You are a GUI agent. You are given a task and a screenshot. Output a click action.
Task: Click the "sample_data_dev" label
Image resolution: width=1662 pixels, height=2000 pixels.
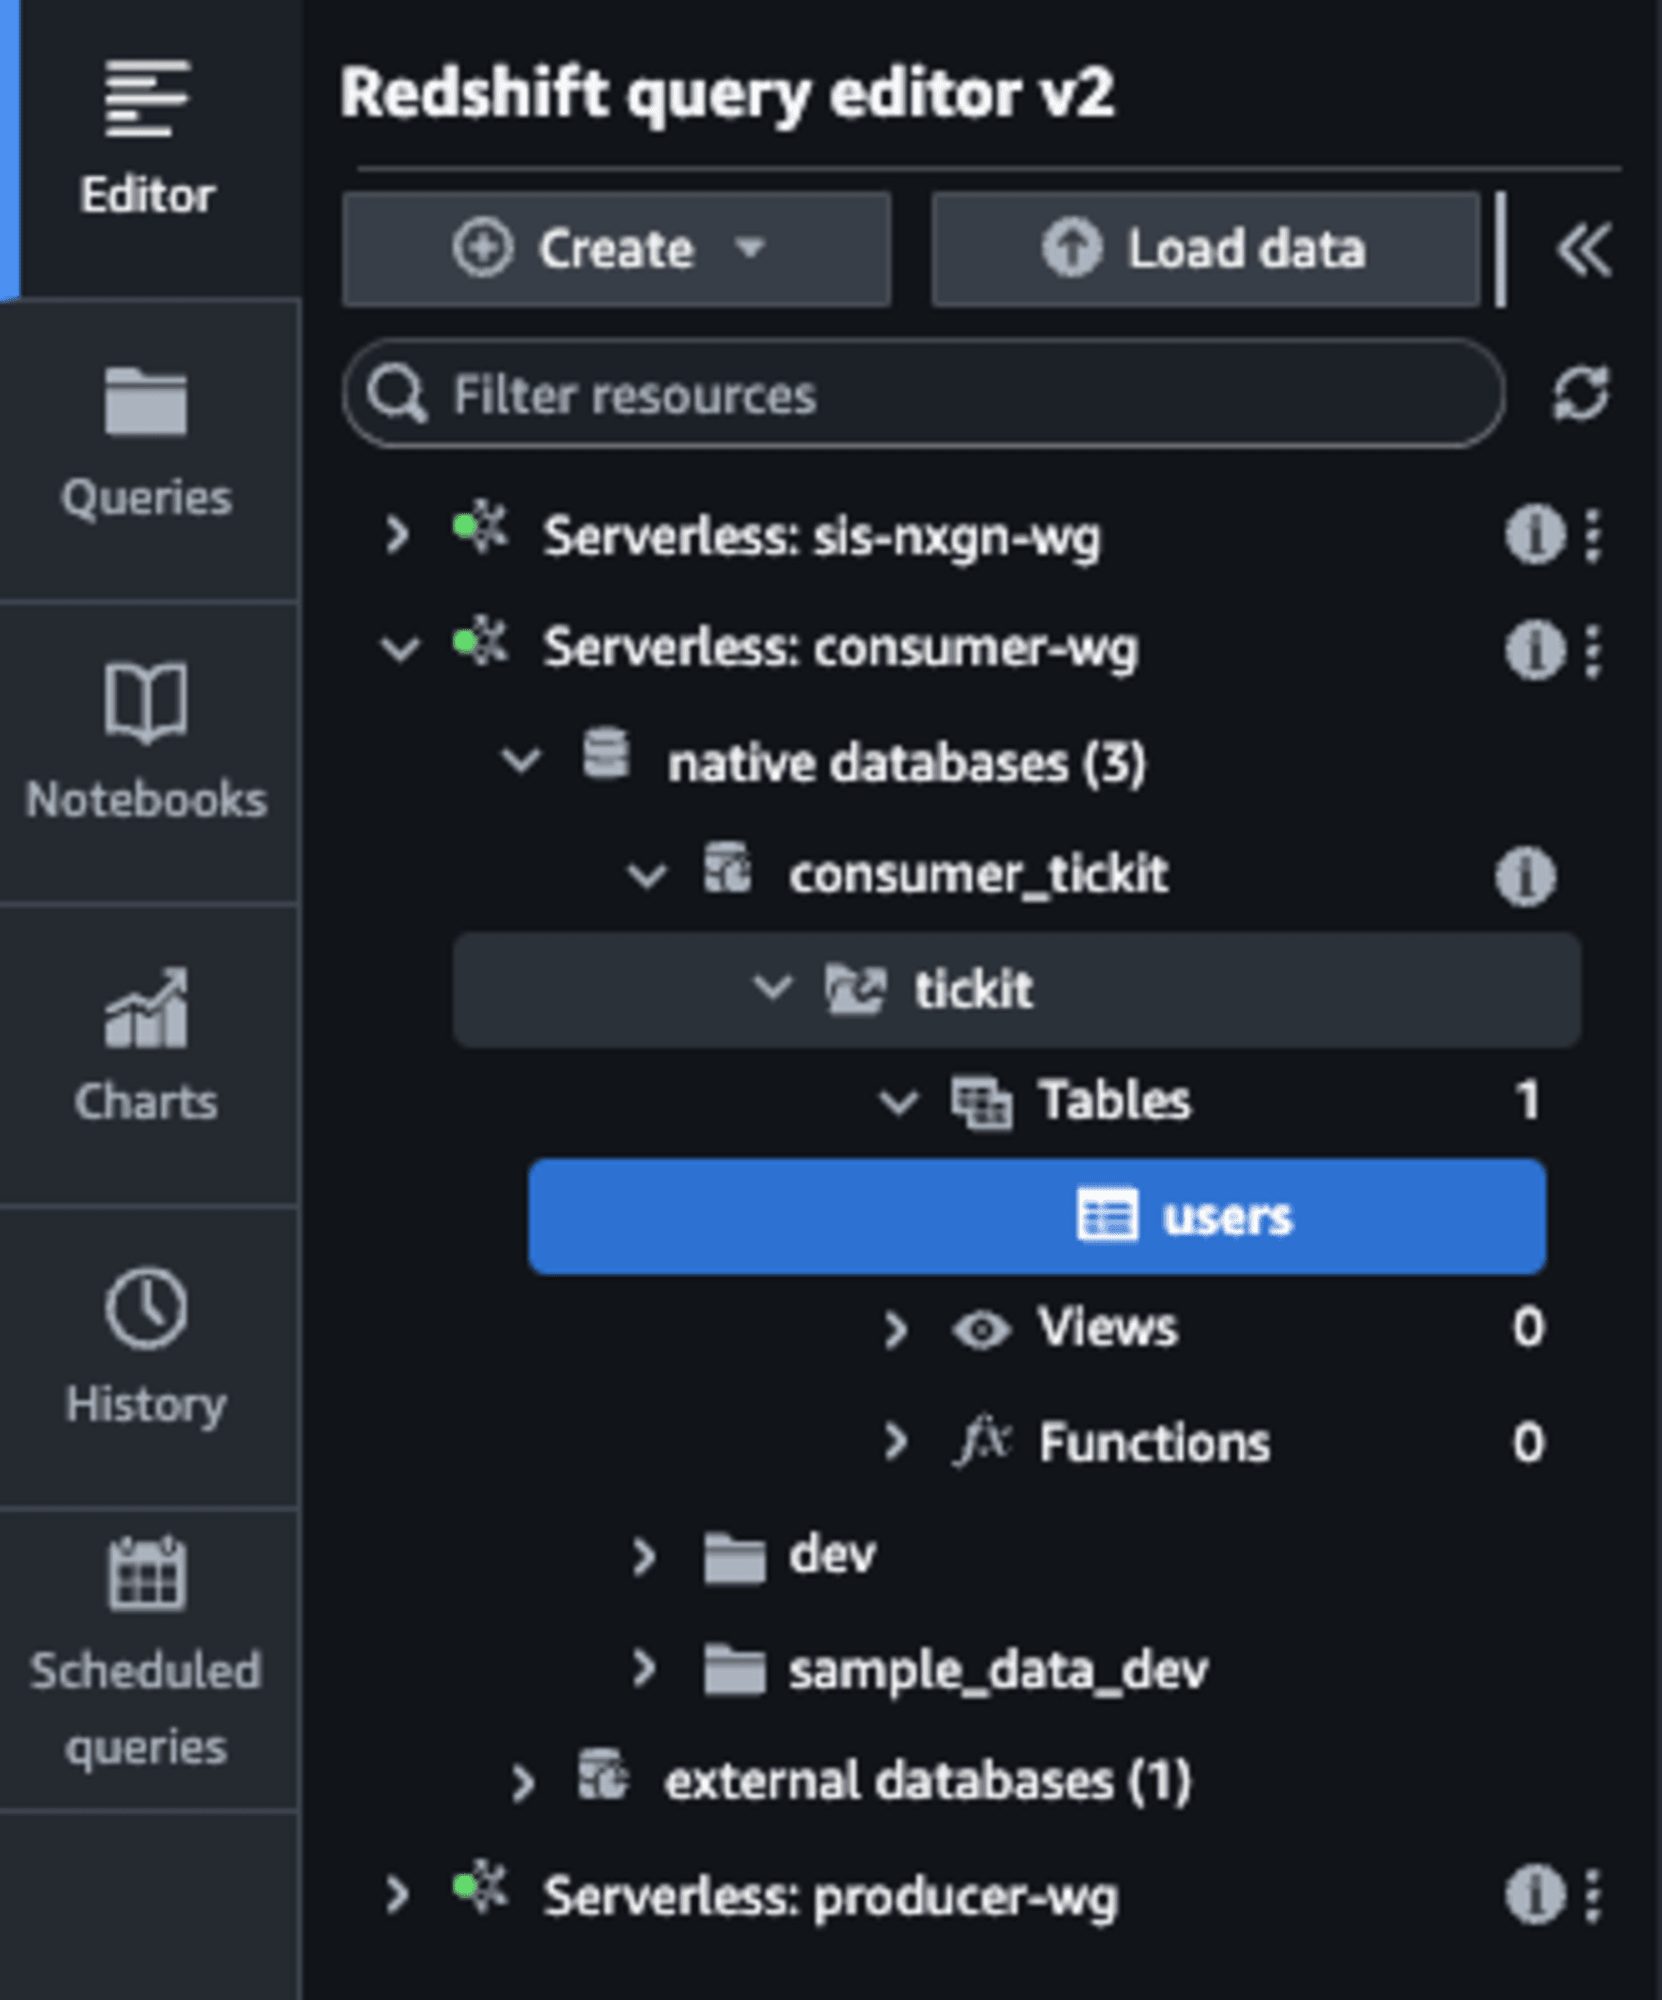[998, 1671]
